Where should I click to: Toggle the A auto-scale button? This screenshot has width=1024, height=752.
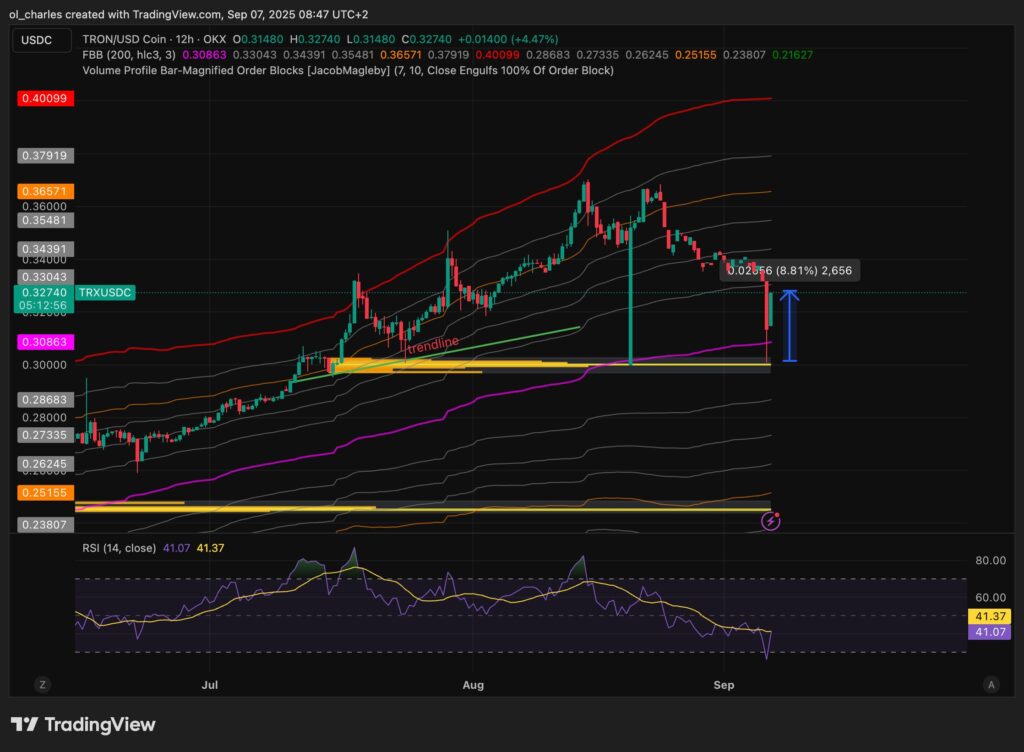click(990, 684)
